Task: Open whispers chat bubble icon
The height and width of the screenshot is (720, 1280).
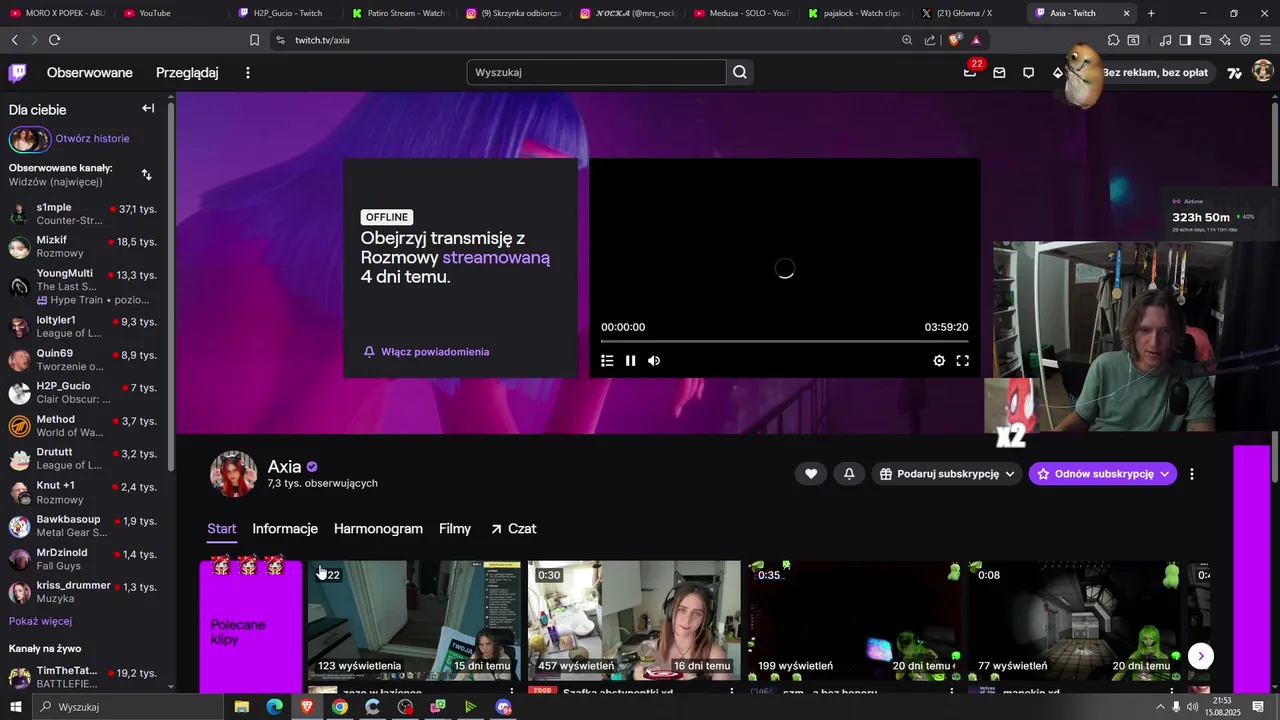Action: click(x=1028, y=72)
